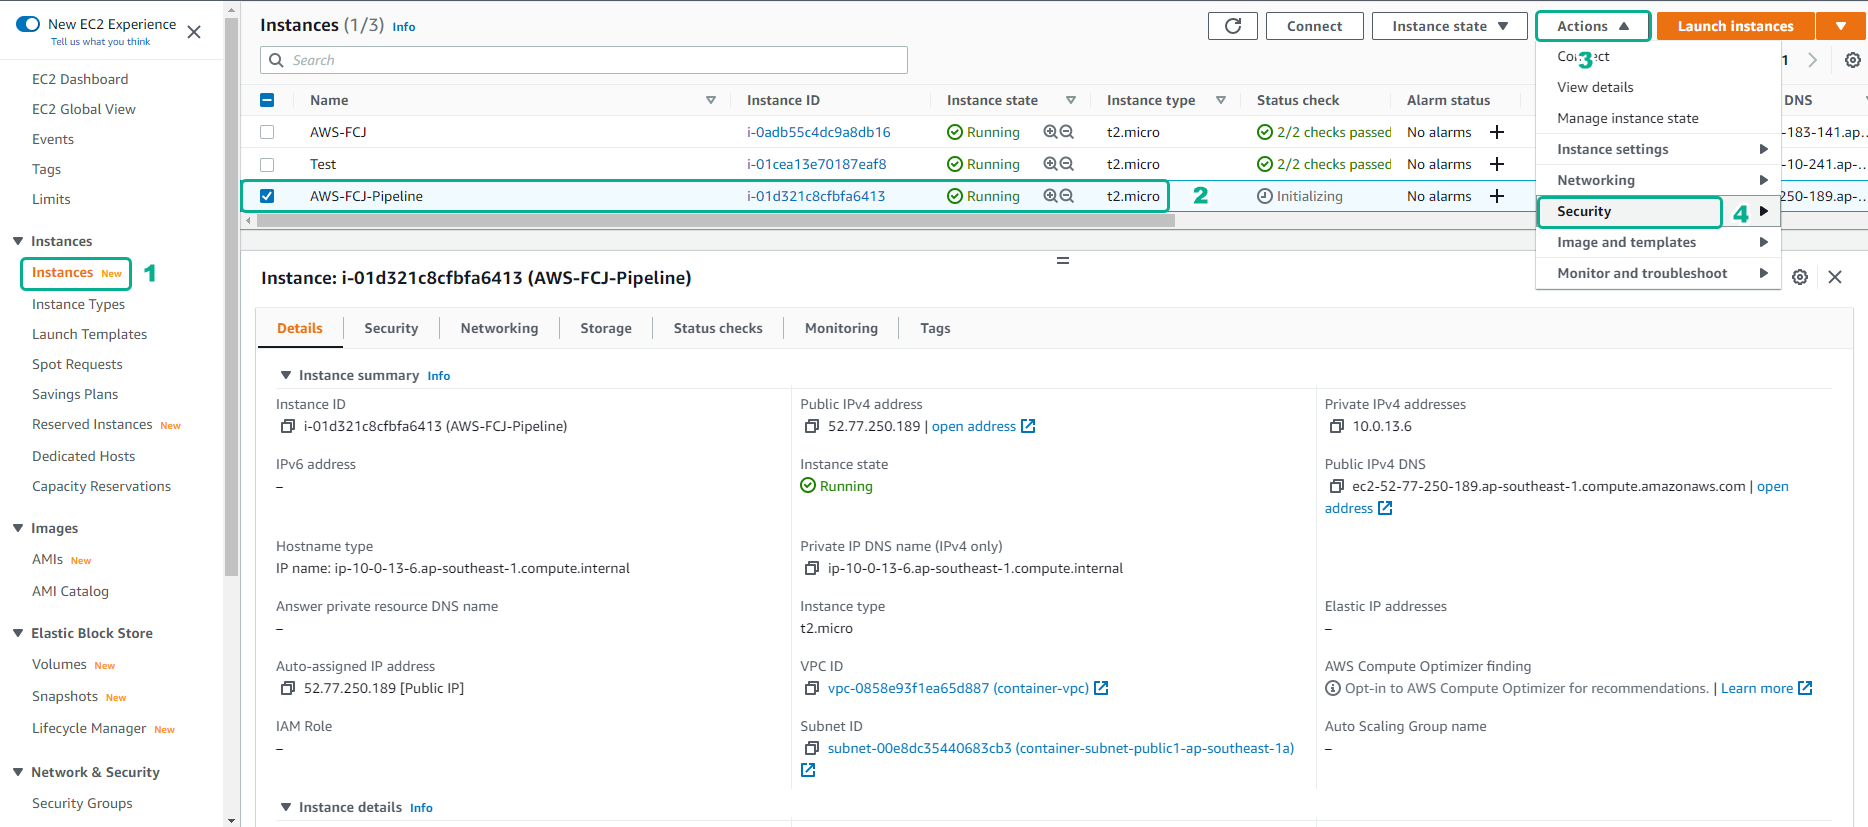This screenshot has height=827, width=1868.
Task: Select the AWS-FCJ instance checkbox
Action: coord(267,132)
